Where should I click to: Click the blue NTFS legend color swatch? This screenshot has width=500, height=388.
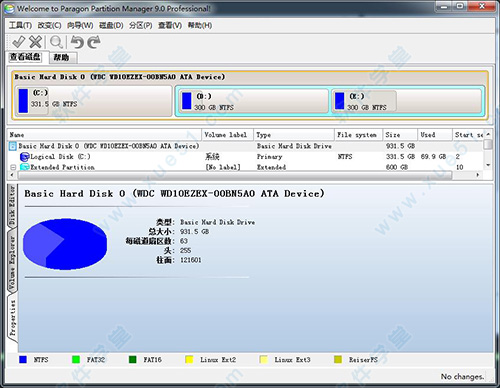(23, 359)
